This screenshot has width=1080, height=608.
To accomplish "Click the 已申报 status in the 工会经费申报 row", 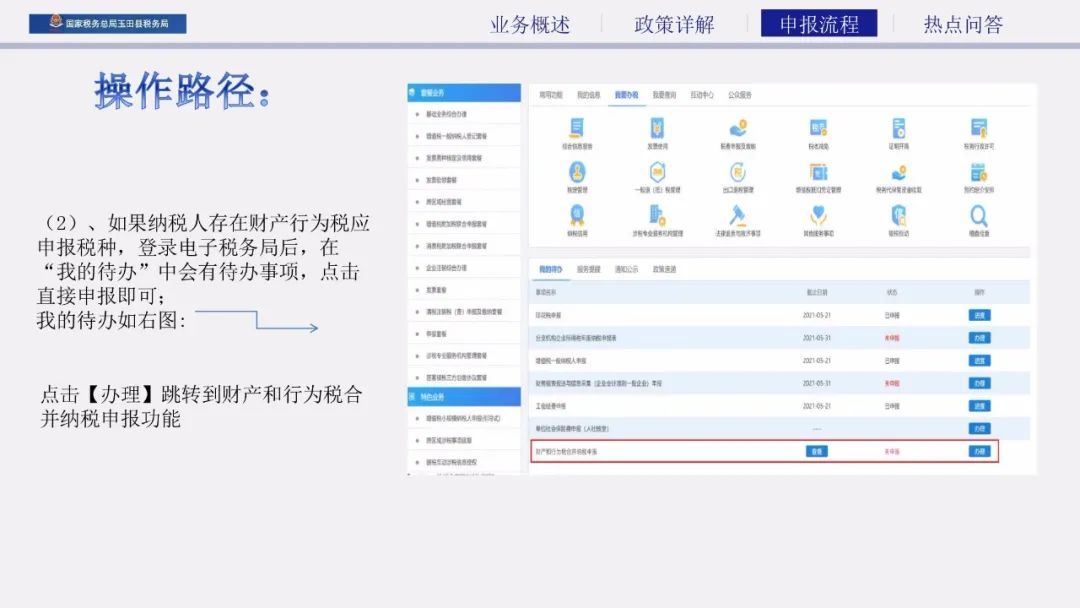I will click(x=892, y=406).
